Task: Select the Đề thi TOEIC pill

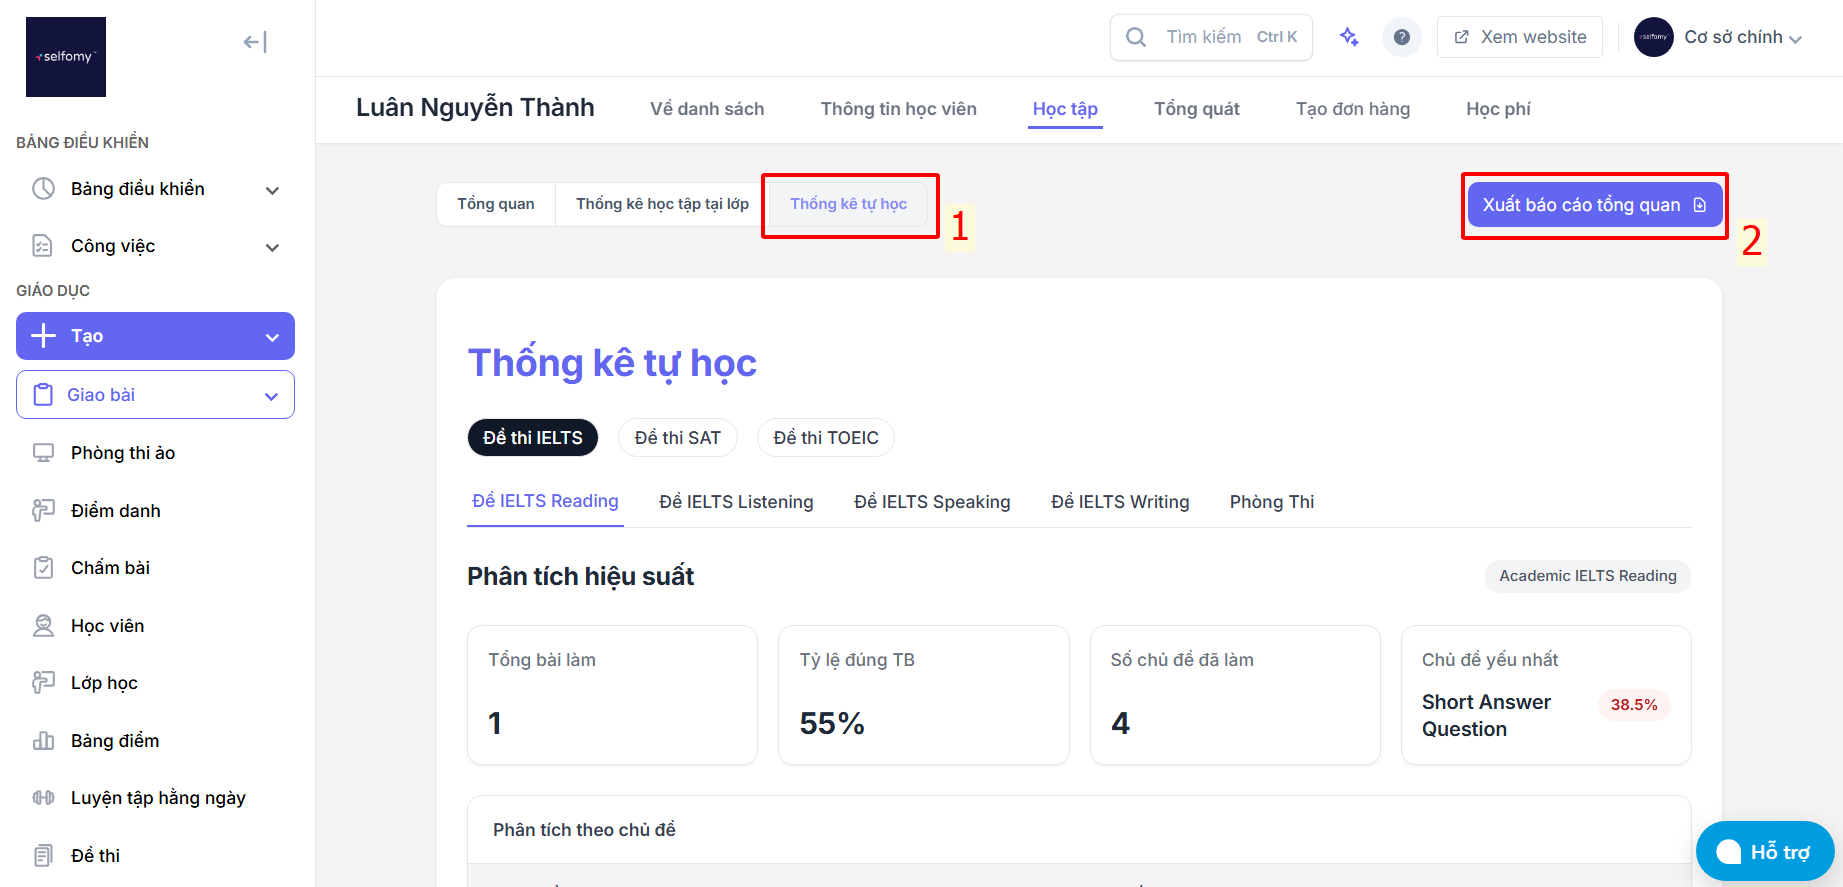Action: [826, 438]
